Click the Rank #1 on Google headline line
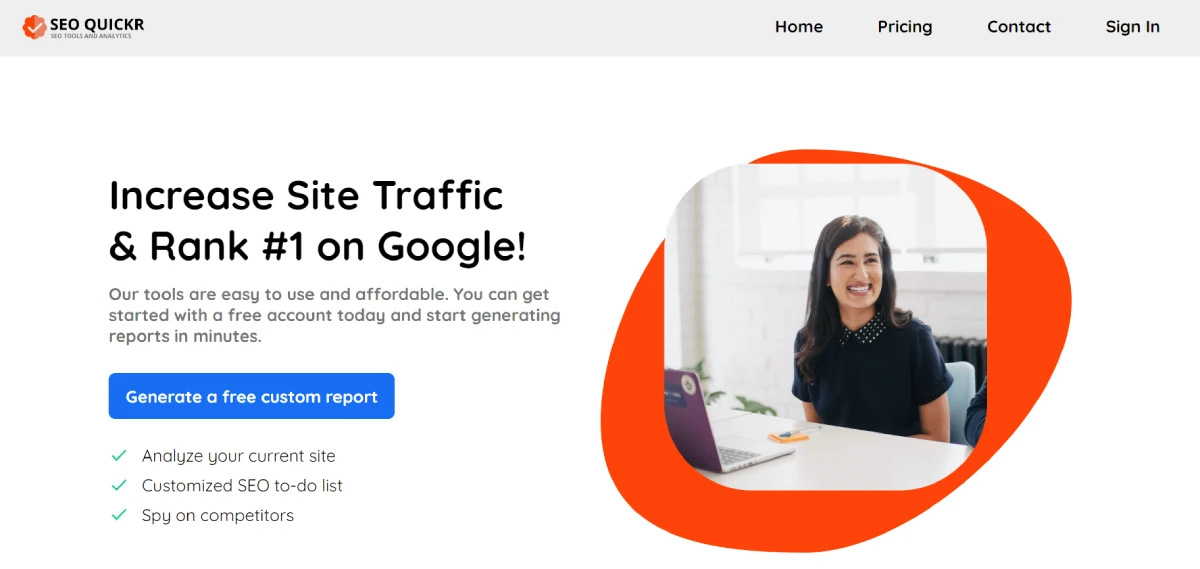The image size is (1200, 569). [318, 246]
